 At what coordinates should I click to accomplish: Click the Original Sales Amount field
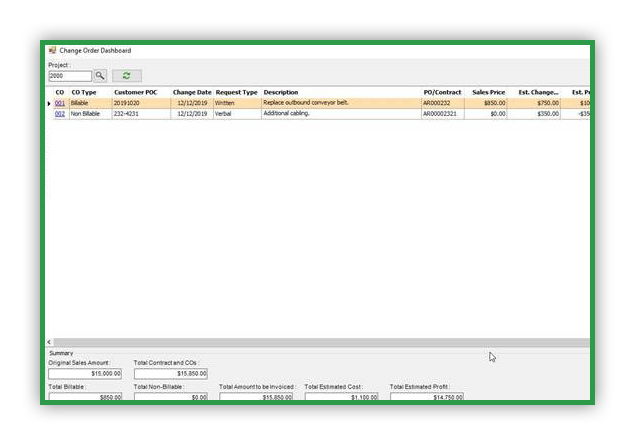[85, 373]
